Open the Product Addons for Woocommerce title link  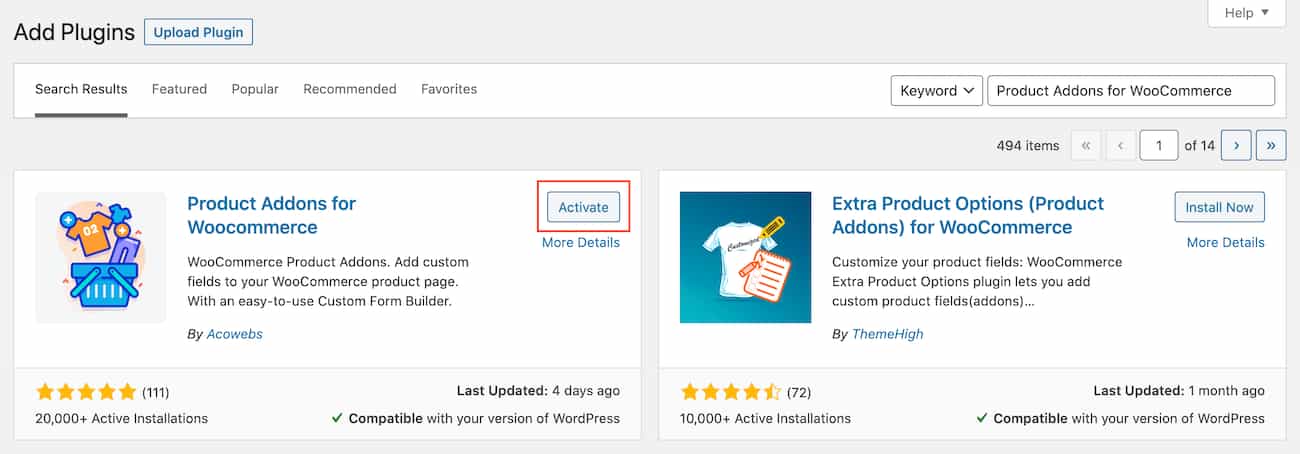pos(272,215)
